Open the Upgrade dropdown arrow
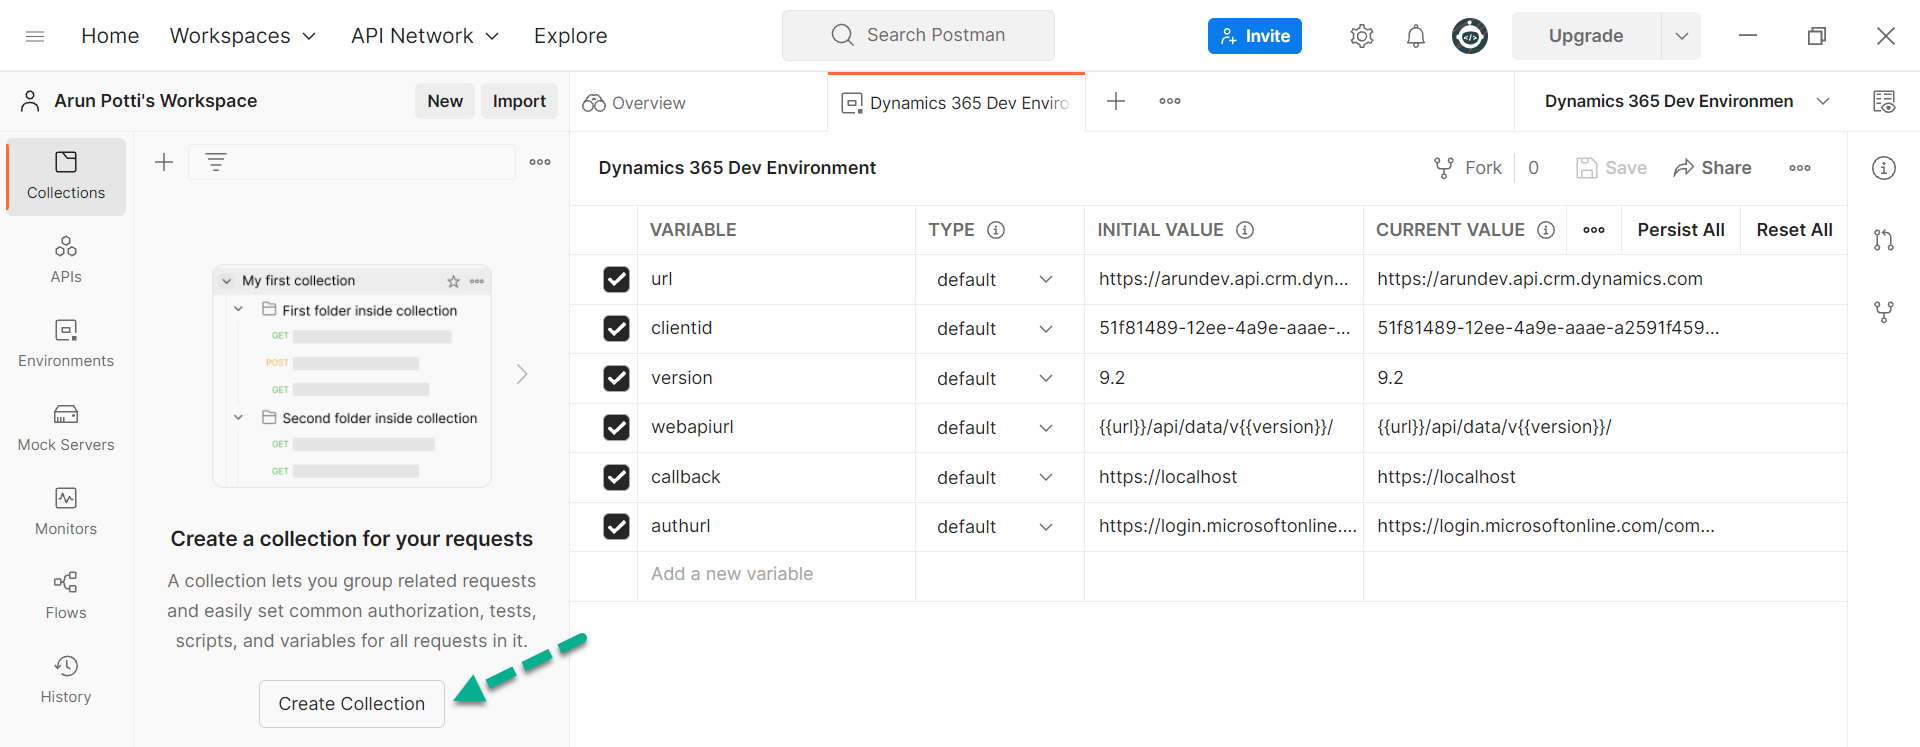 point(1681,36)
